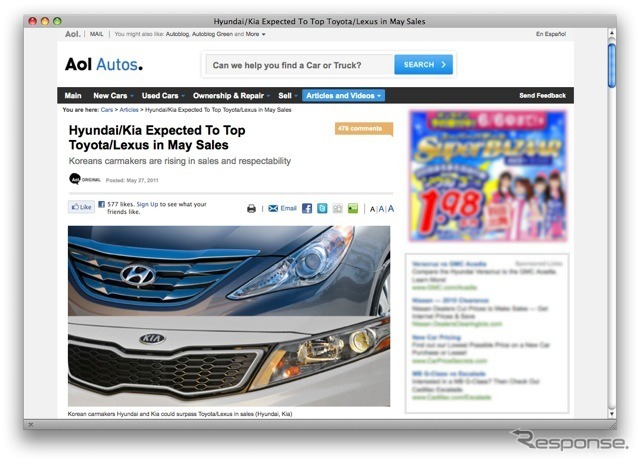Click the Sign Up link

point(147,204)
